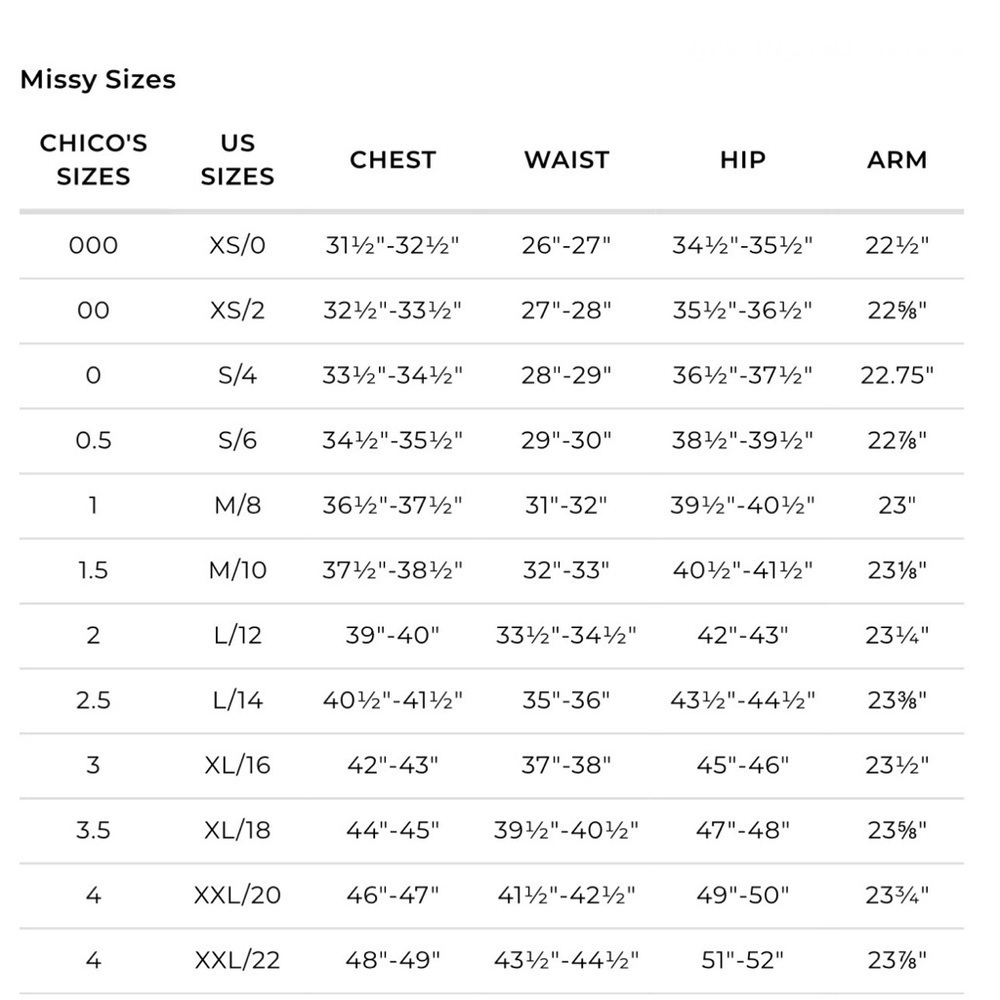
Task: Select hip value 43½"-44½"
Action: (742, 700)
